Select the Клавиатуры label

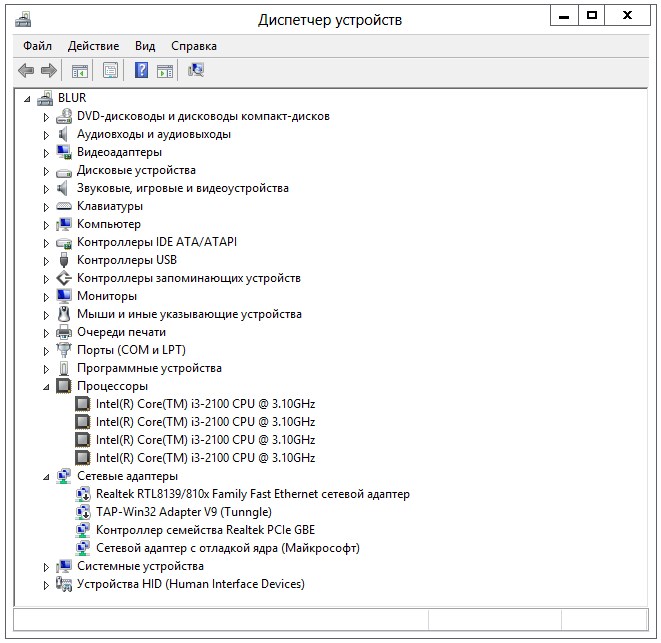click(x=110, y=206)
